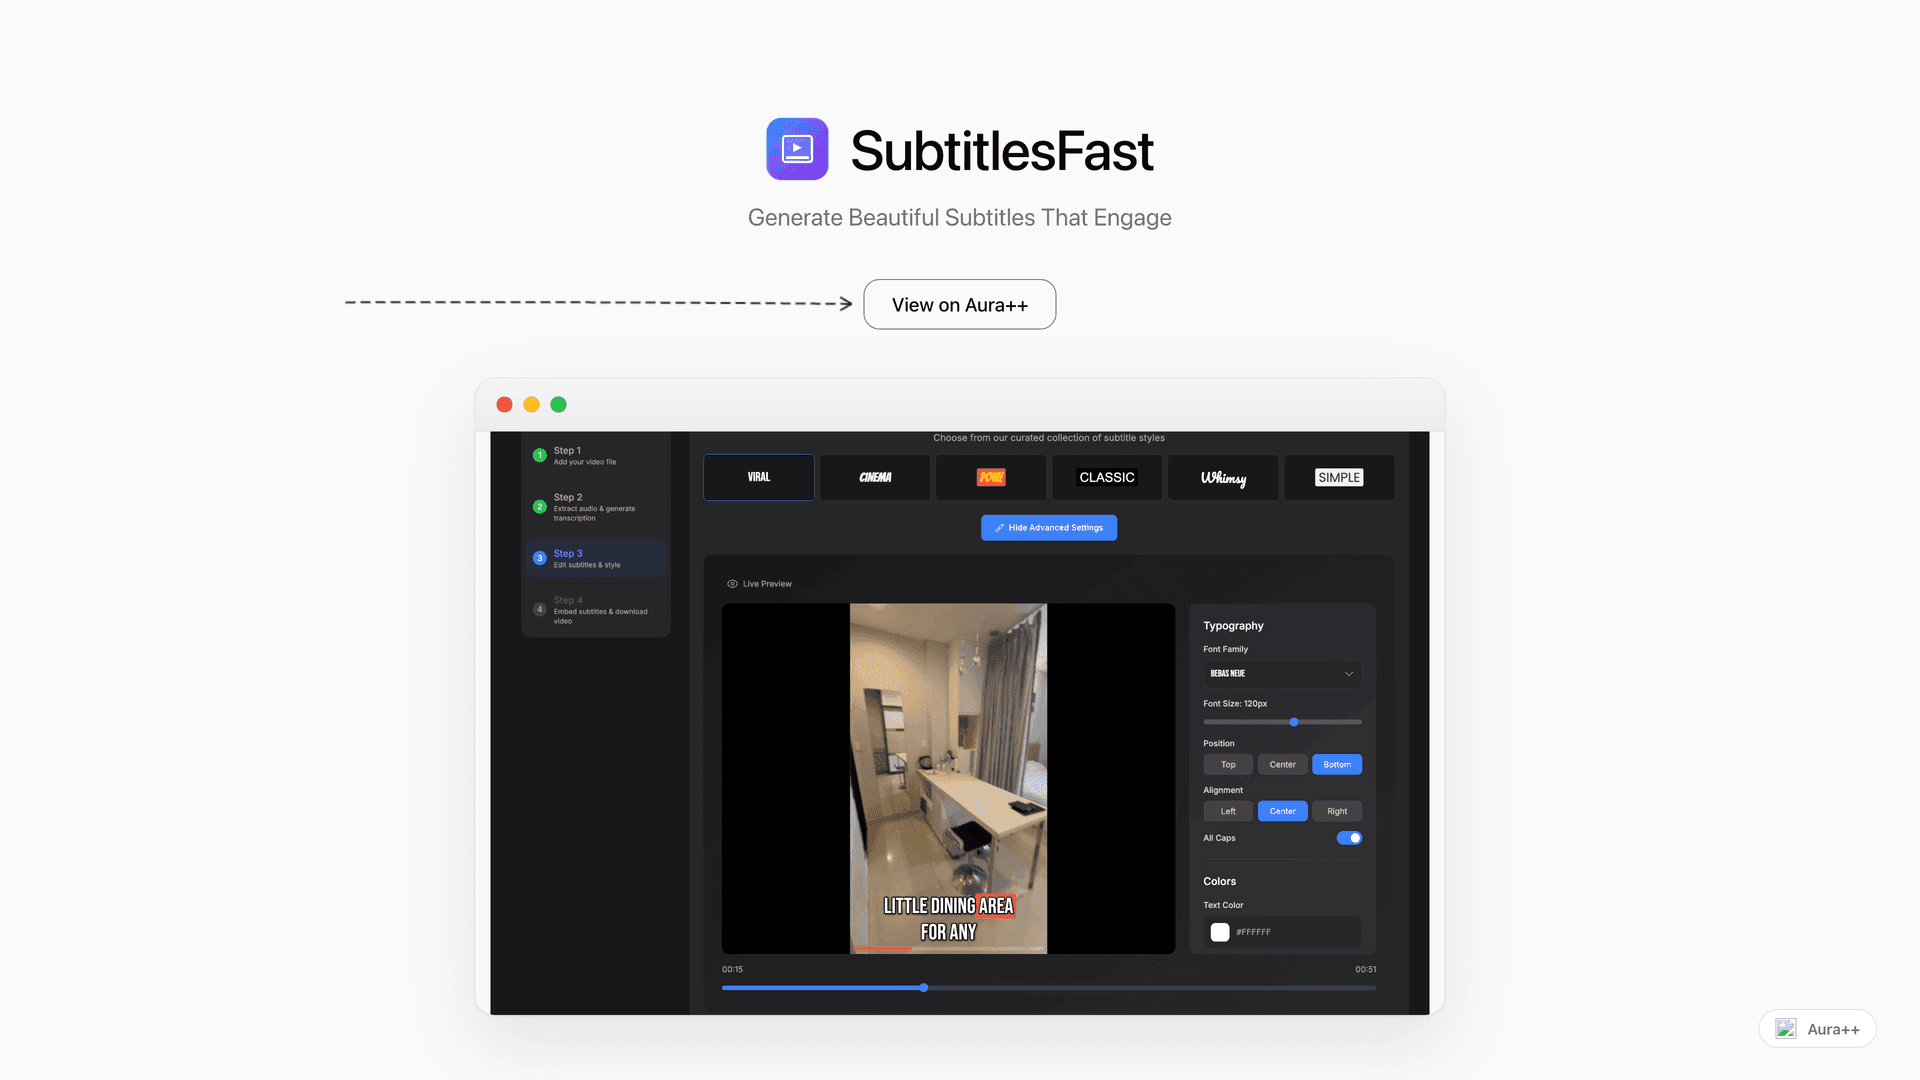Click the #FFFFFF text color field
The height and width of the screenshot is (1080, 1920).
click(x=1282, y=932)
